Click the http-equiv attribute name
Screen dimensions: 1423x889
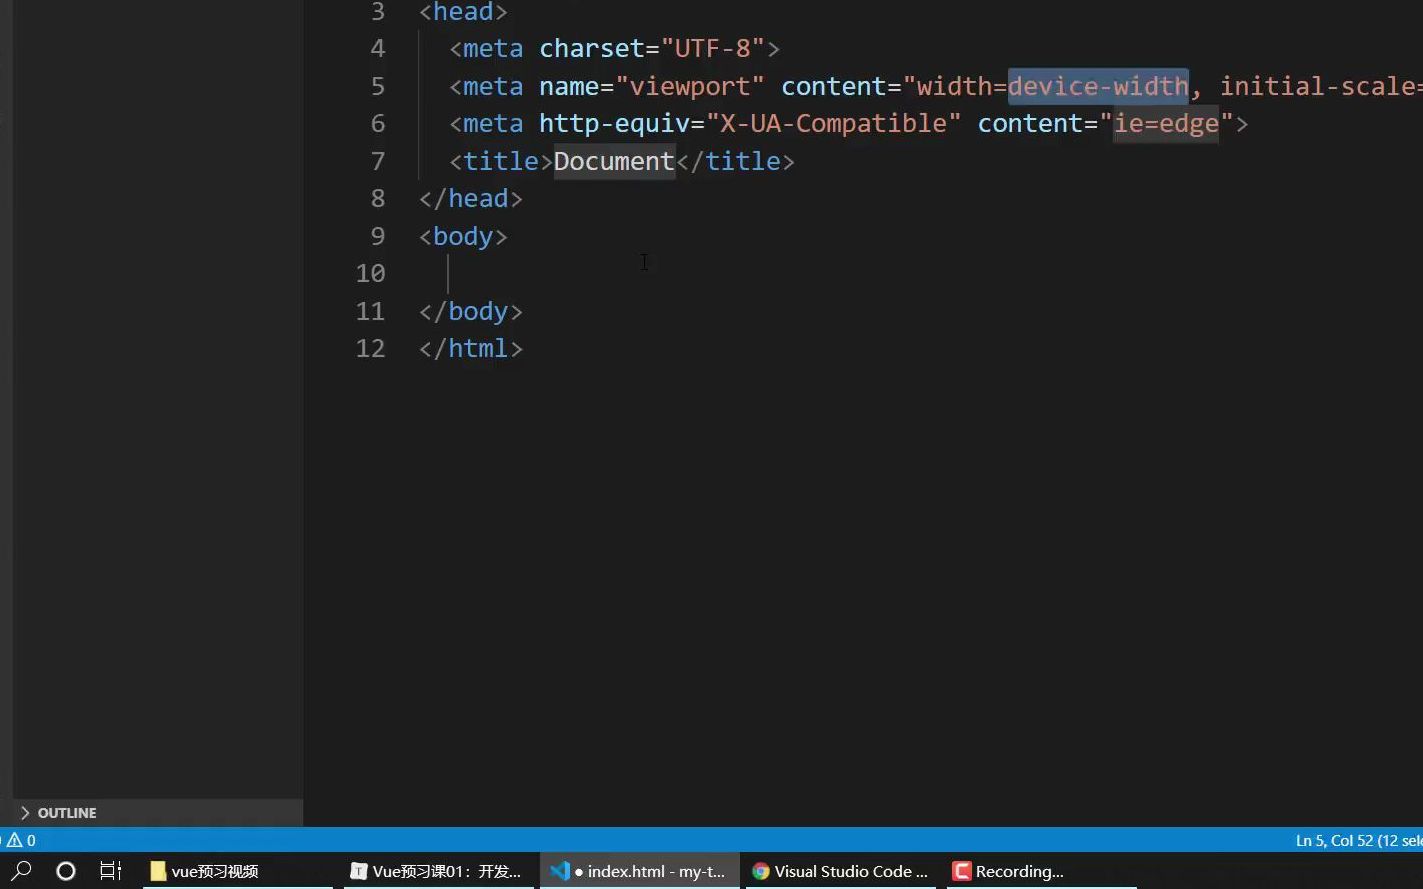point(614,124)
